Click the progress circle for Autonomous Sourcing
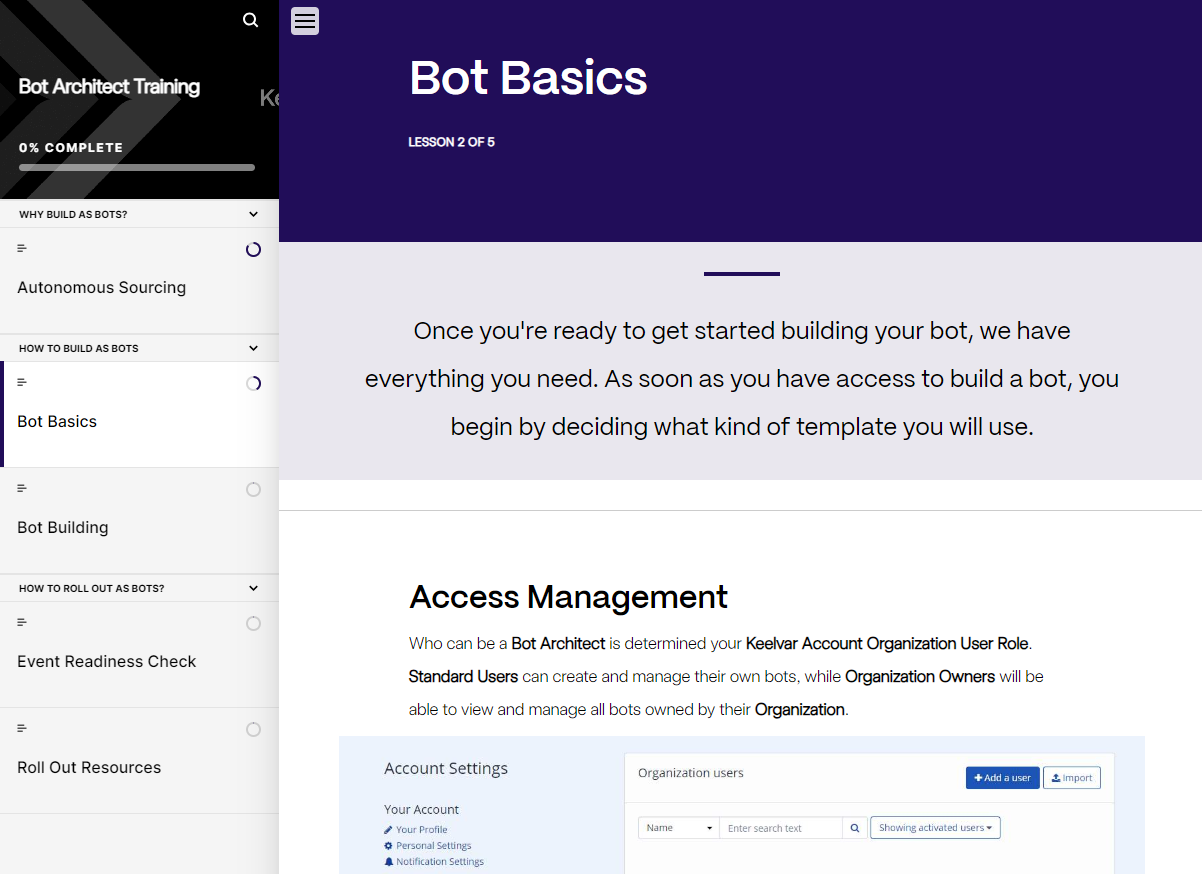 253,250
